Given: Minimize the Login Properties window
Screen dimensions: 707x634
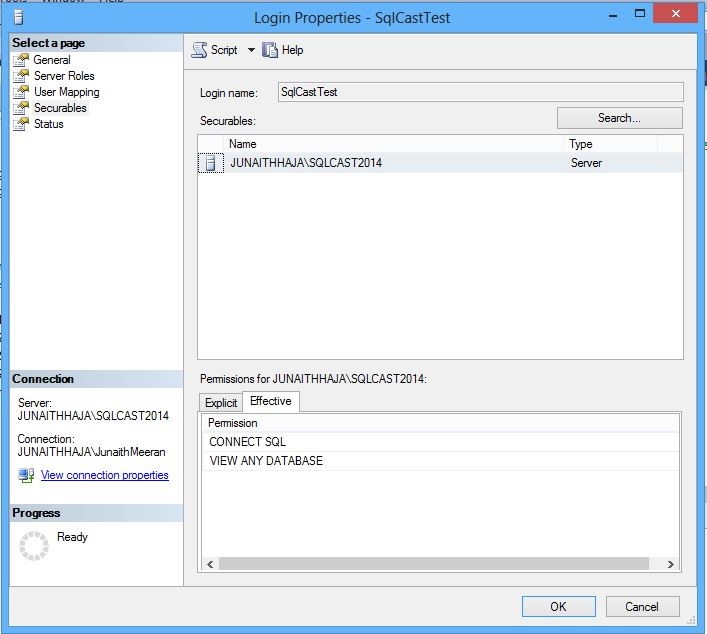Looking at the screenshot, I should (x=613, y=16).
